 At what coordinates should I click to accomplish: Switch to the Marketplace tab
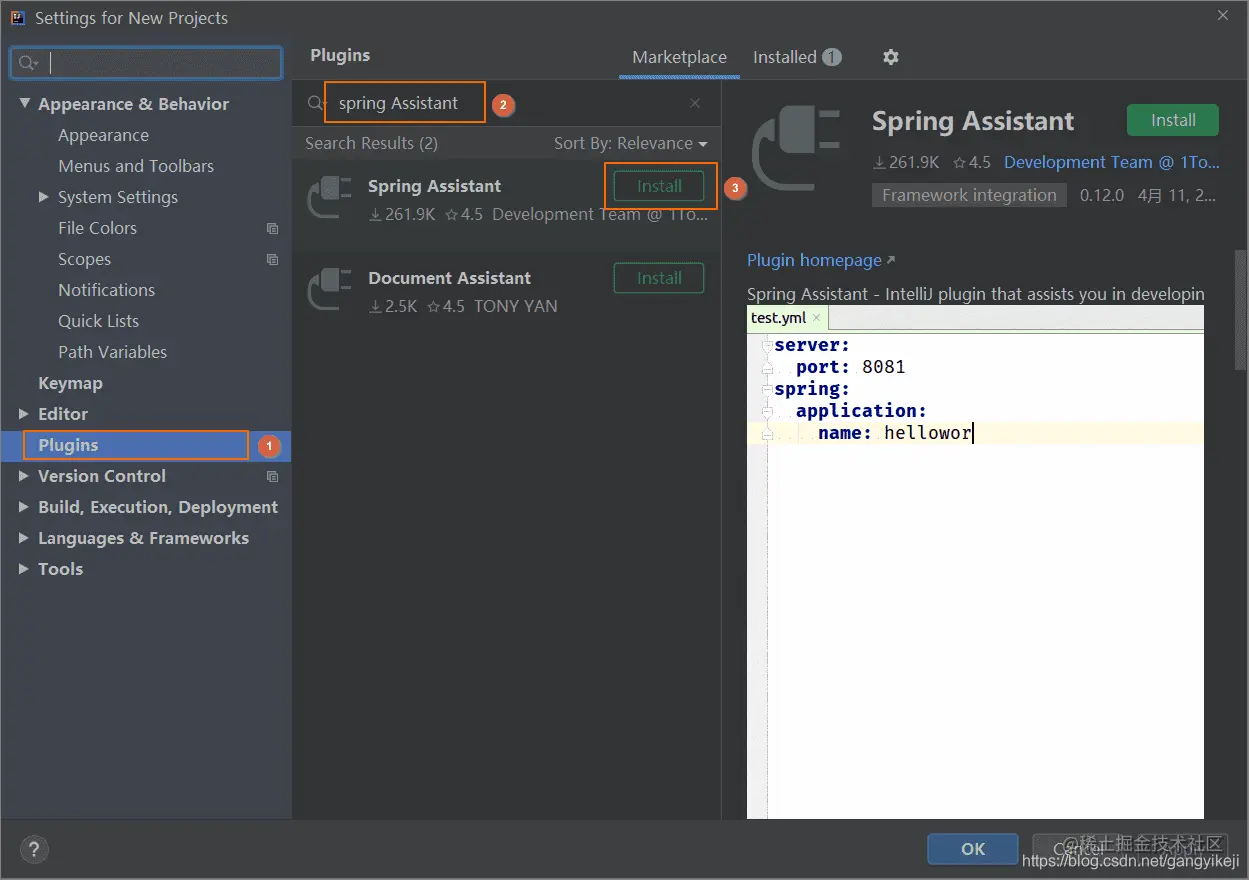[679, 57]
